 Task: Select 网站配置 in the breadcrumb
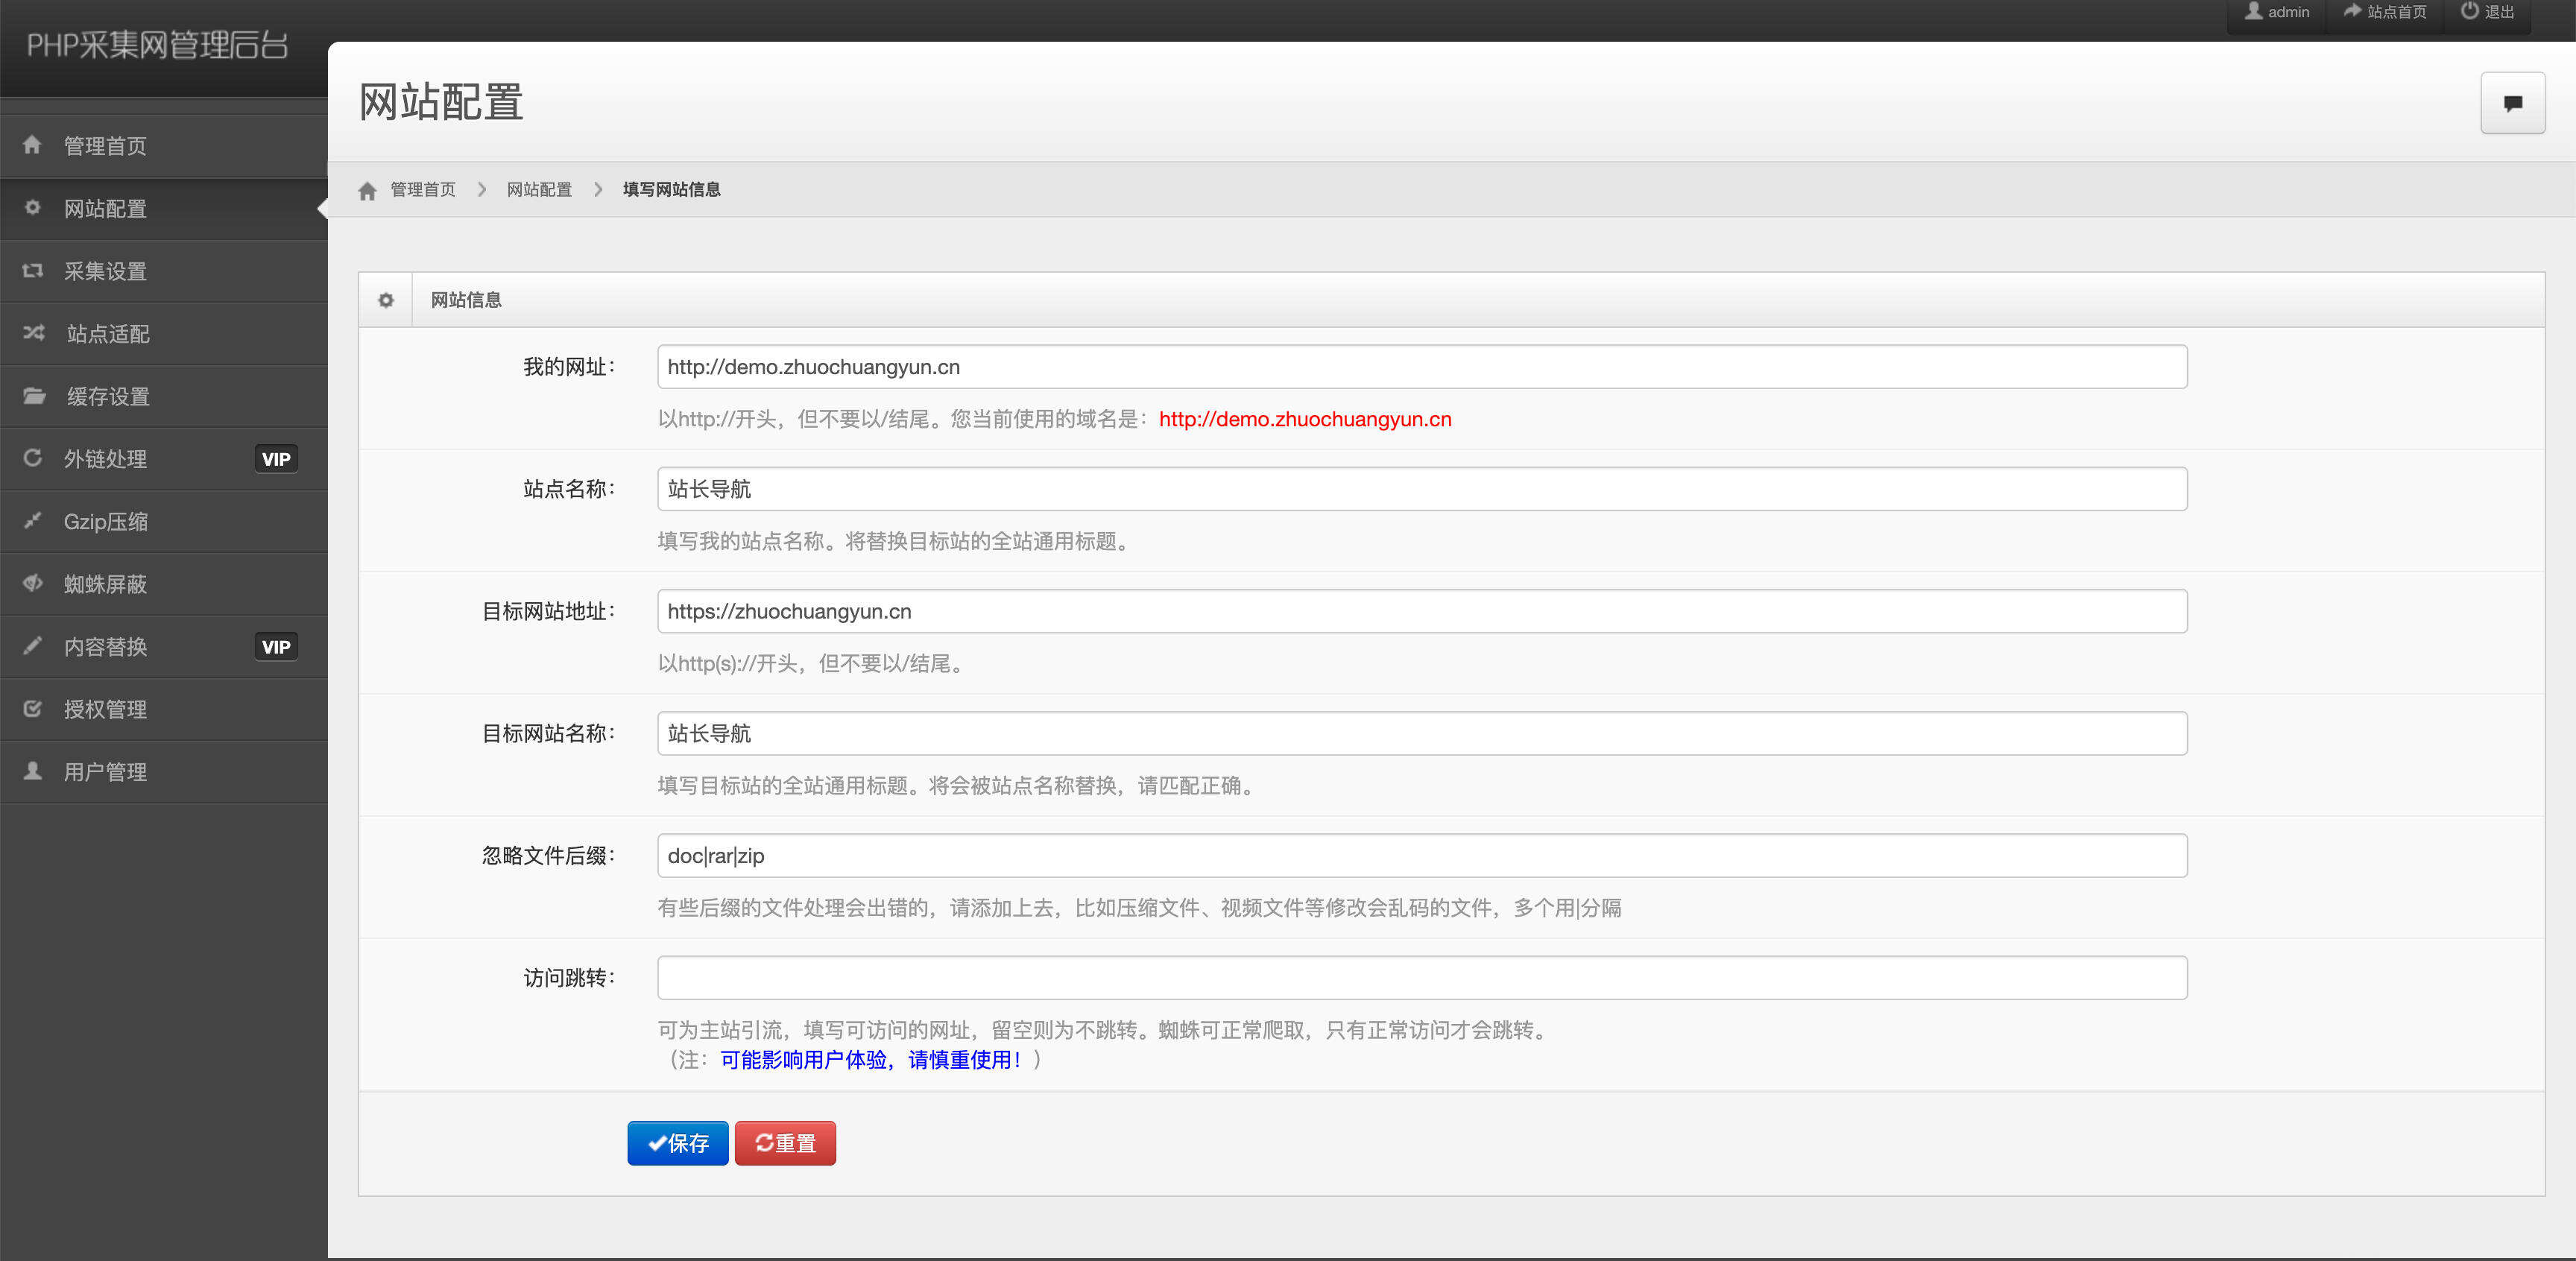point(538,189)
